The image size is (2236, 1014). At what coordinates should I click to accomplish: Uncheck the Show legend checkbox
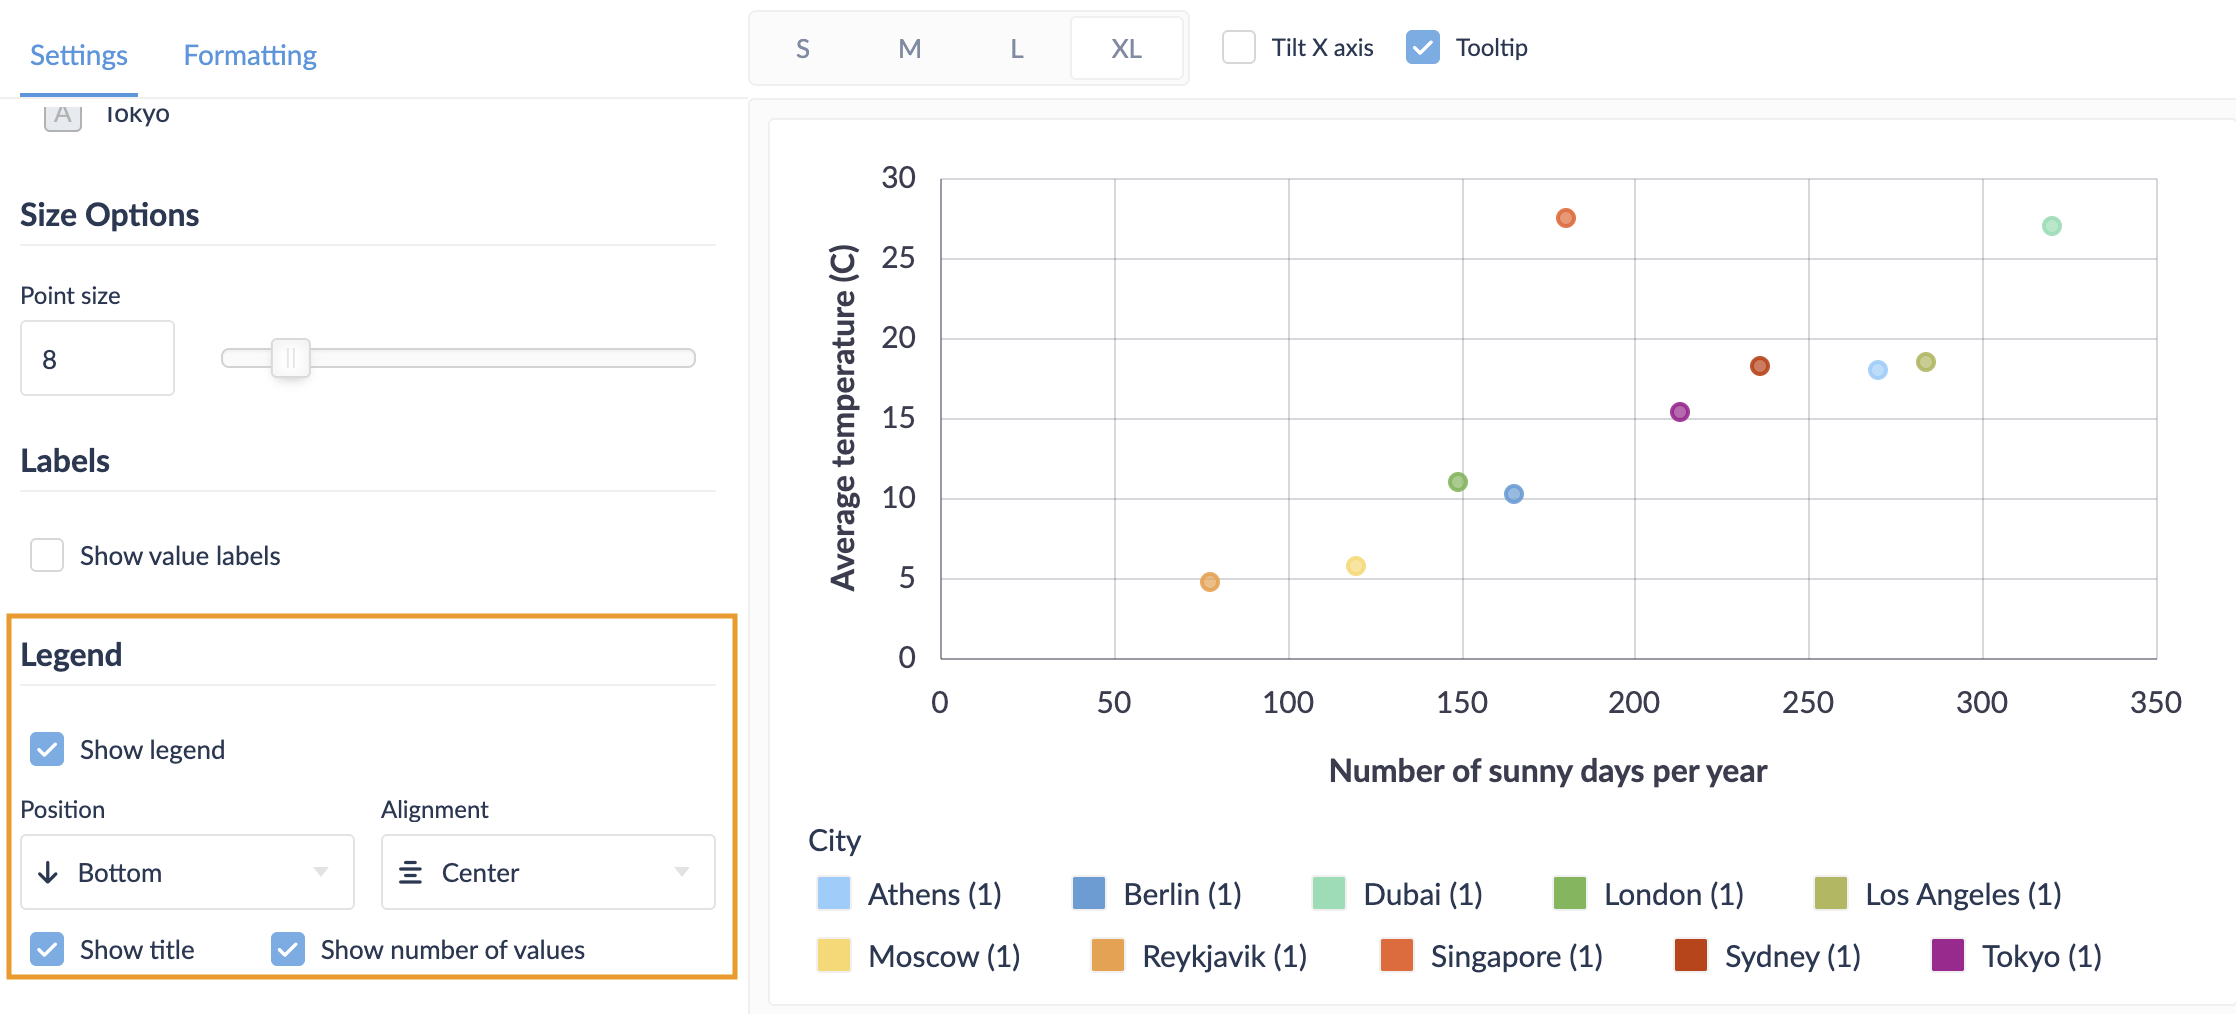[47, 749]
